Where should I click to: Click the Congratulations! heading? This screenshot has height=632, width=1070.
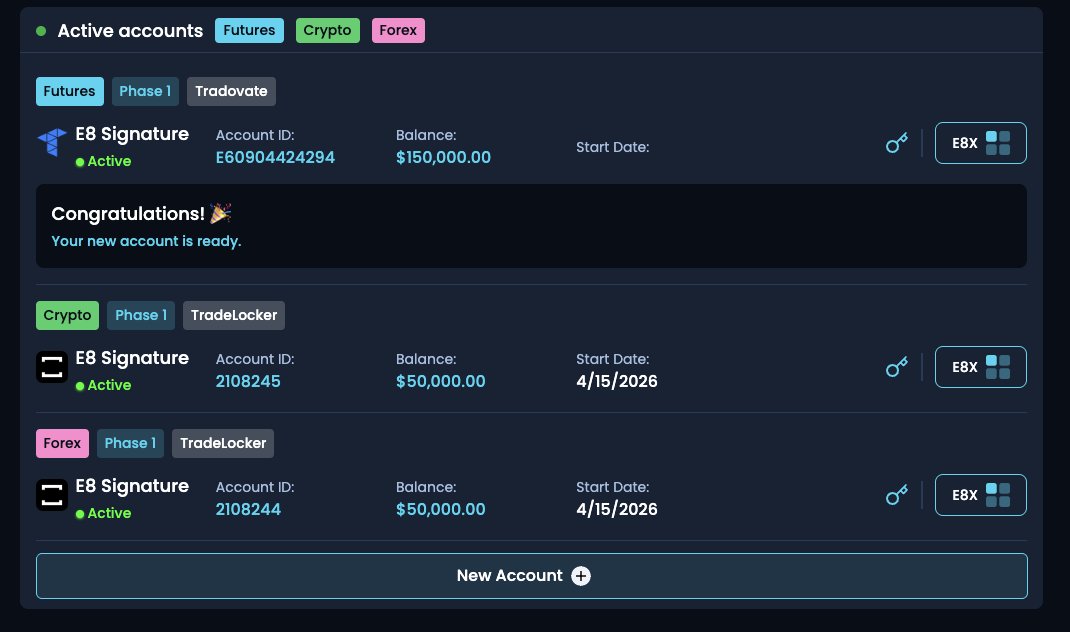pyautogui.click(x=128, y=214)
